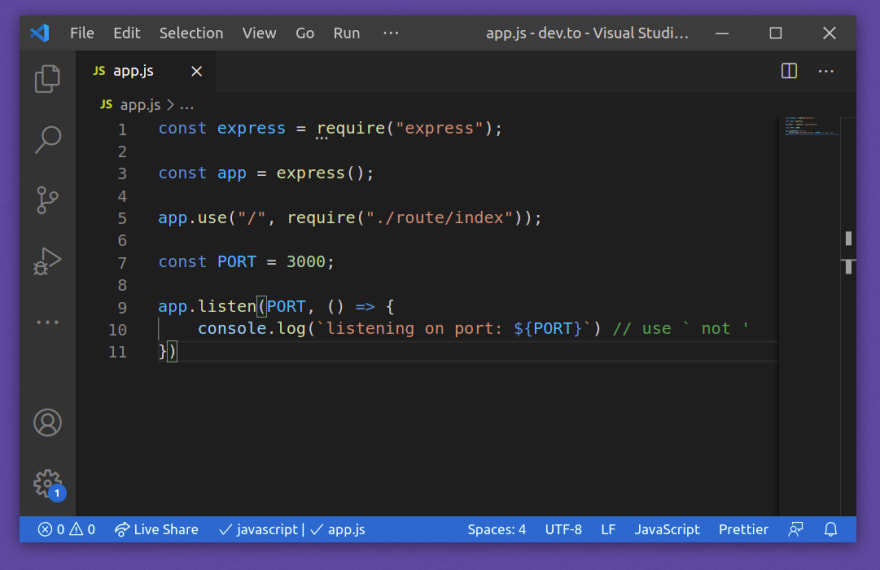Image resolution: width=880 pixels, height=570 pixels.
Task: Click app.js in the breadcrumb
Action: pyautogui.click(x=140, y=105)
